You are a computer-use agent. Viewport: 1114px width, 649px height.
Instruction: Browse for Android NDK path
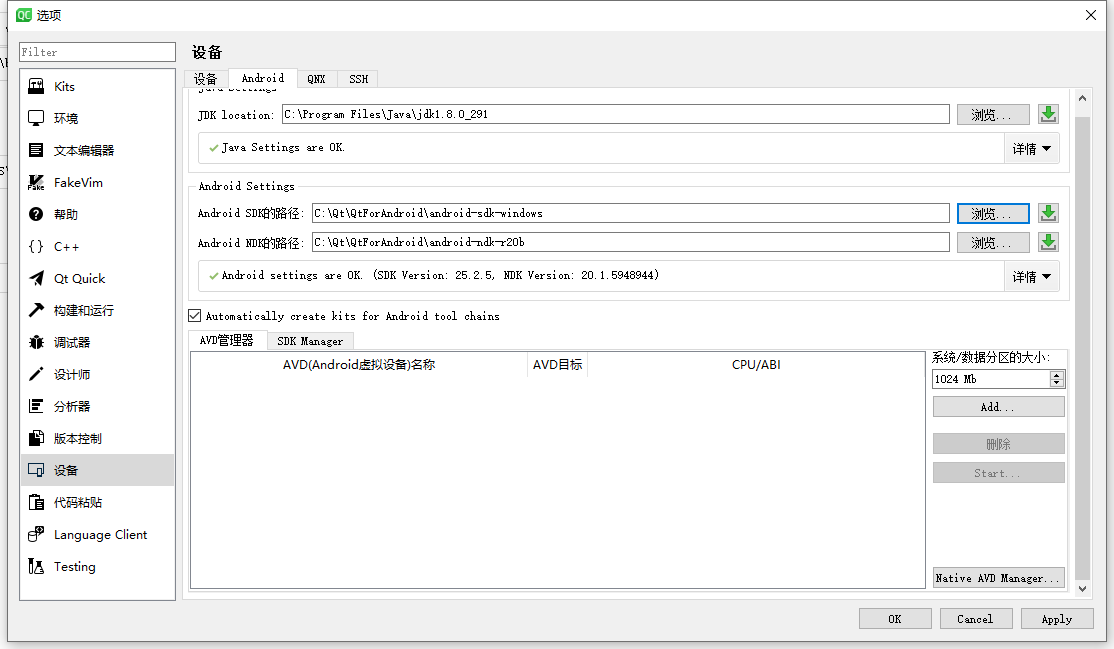(x=992, y=242)
